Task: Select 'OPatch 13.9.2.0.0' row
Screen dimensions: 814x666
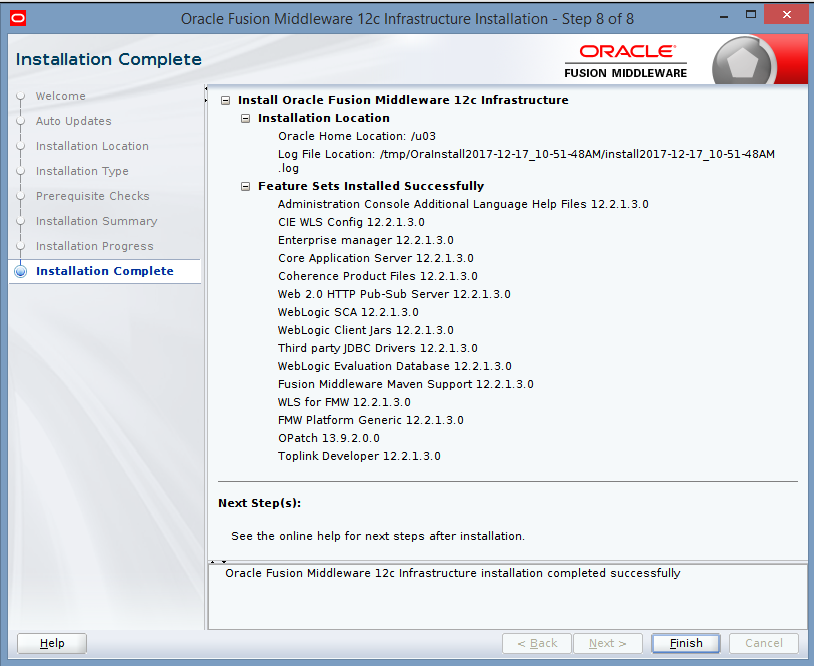Action: click(x=329, y=438)
